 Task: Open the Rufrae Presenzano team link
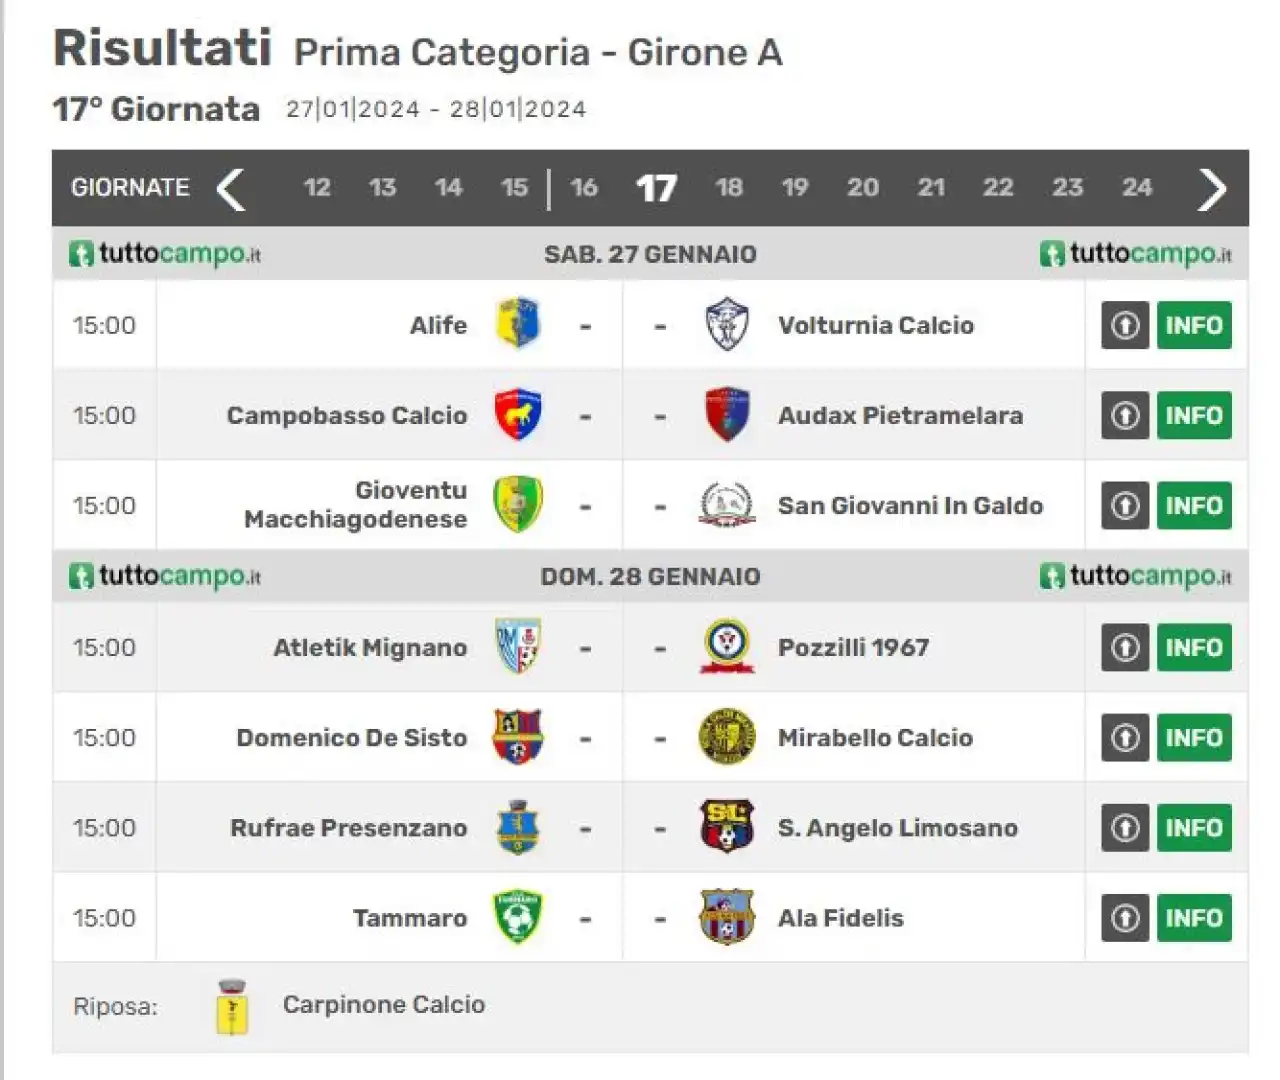click(x=349, y=828)
